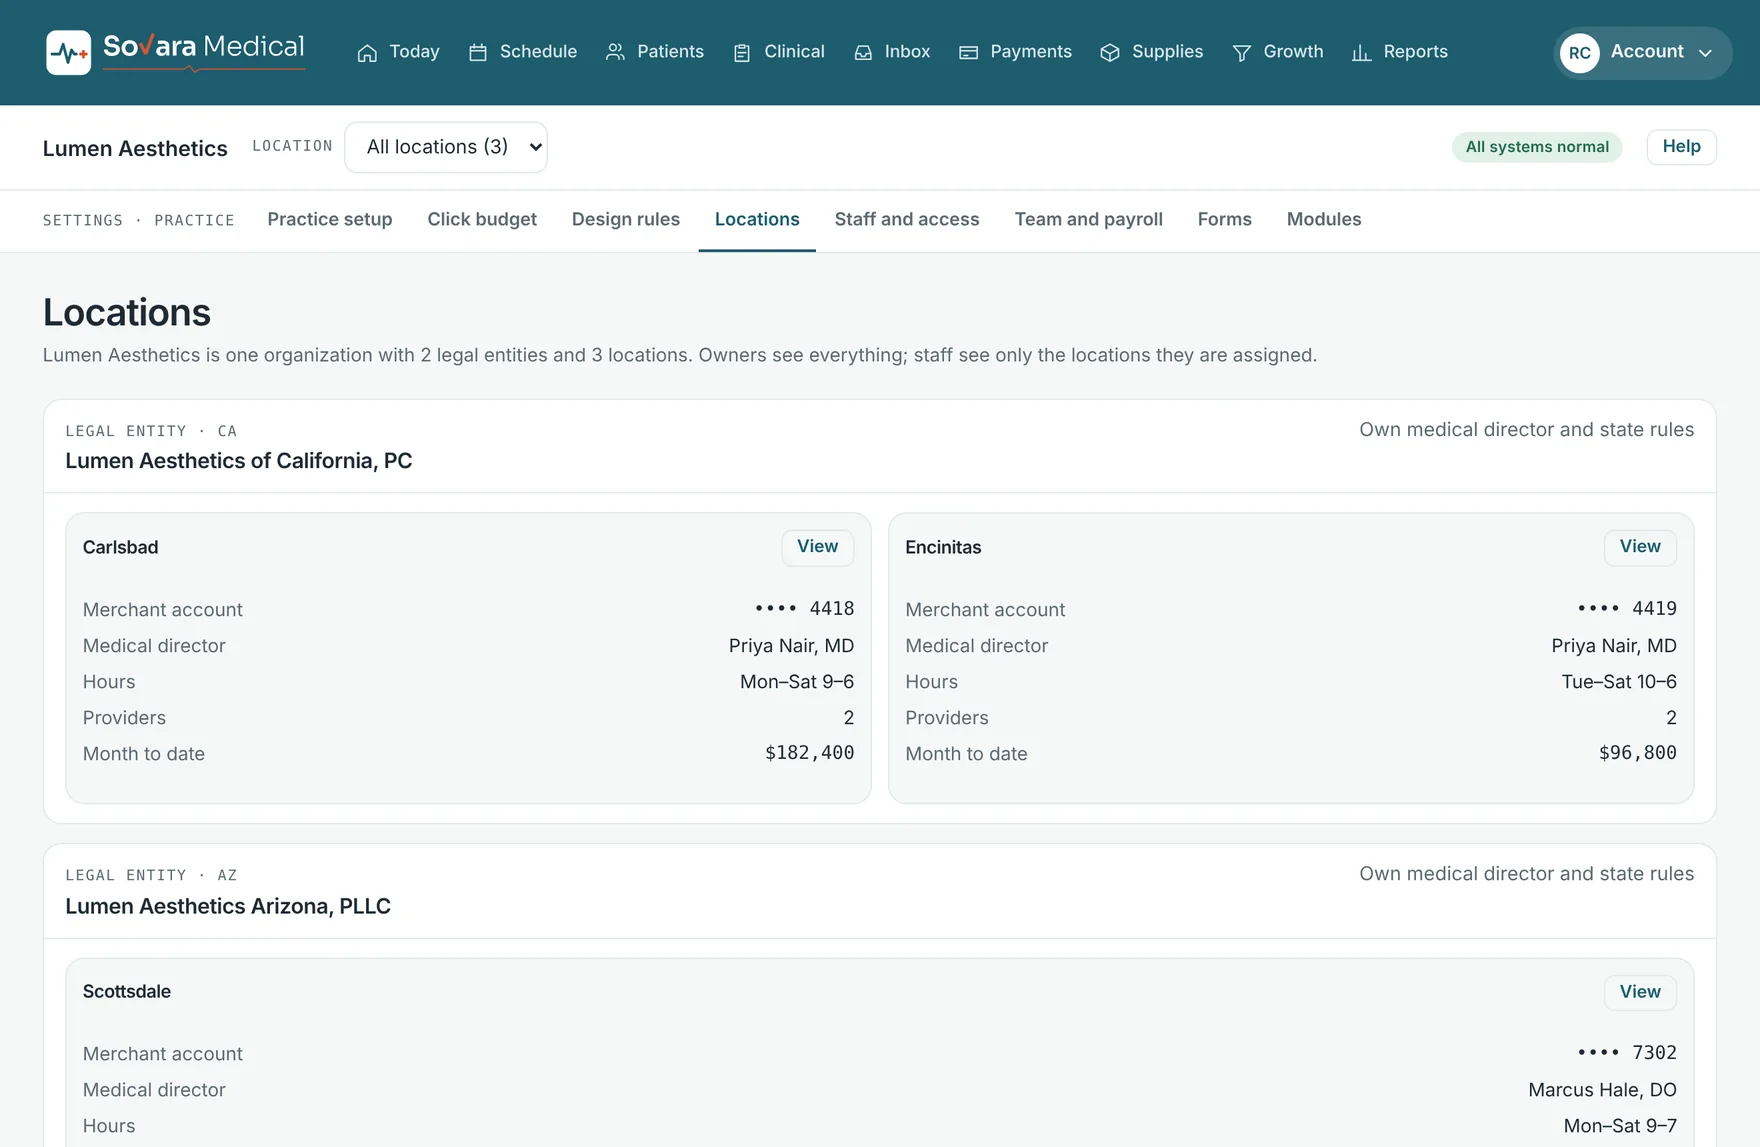Go to the Design rules tab
This screenshot has width=1760, height=1147.
[x=626, y=220]
